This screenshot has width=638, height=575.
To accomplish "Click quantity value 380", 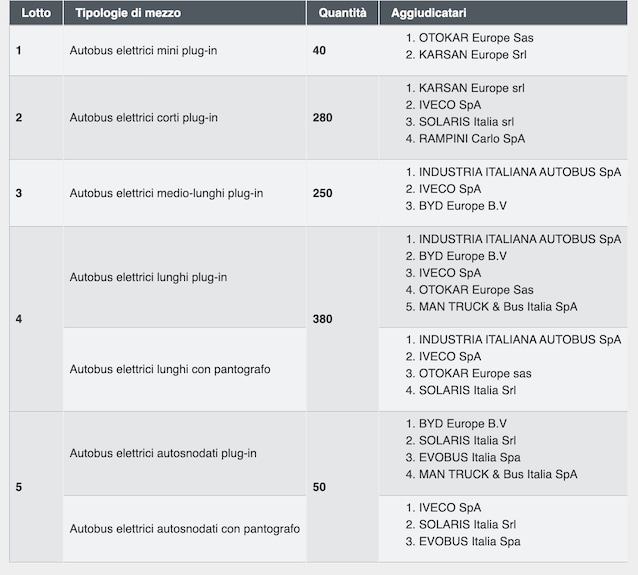I will pyautogui.click(x=322, y=319).
